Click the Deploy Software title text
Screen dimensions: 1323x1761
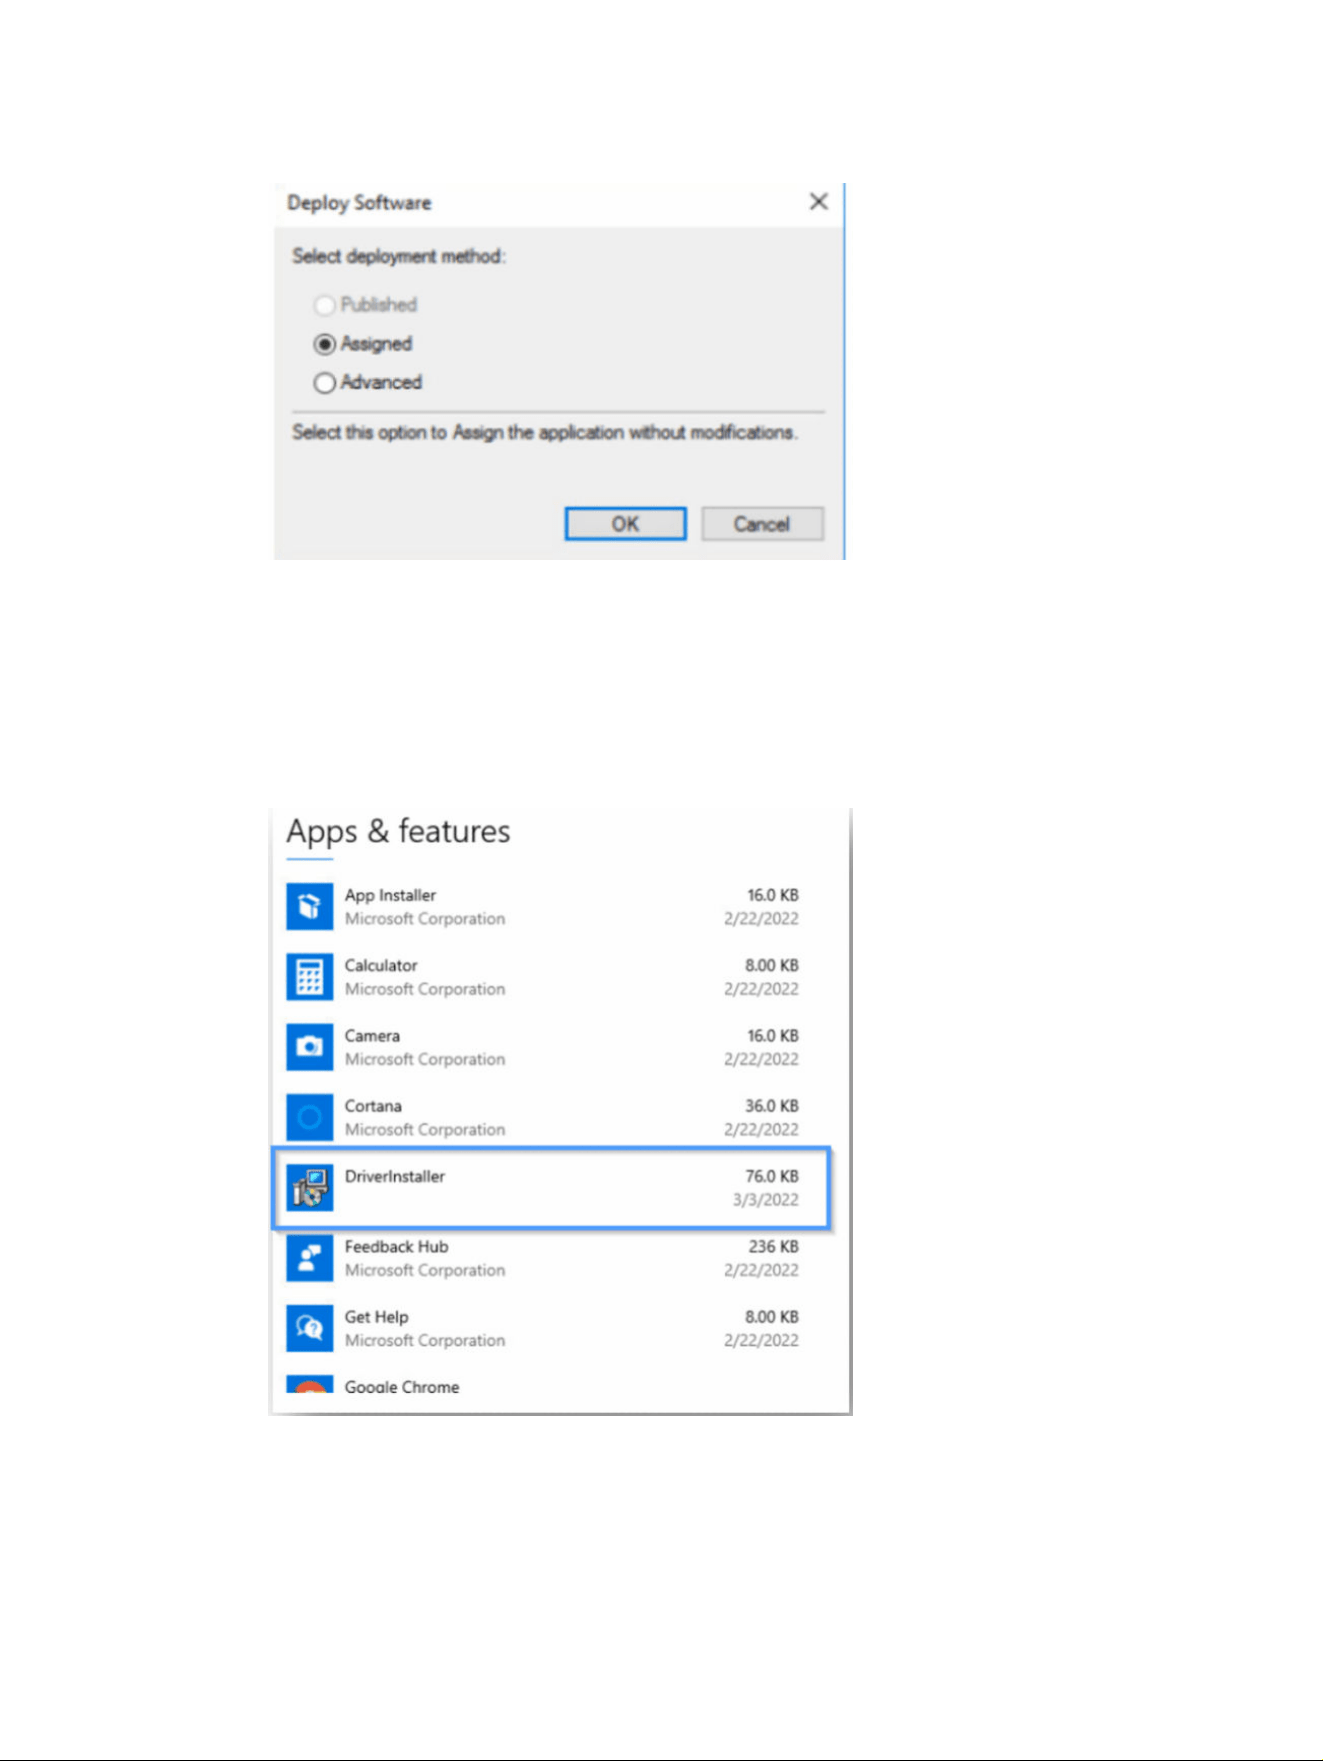[359, 203]
